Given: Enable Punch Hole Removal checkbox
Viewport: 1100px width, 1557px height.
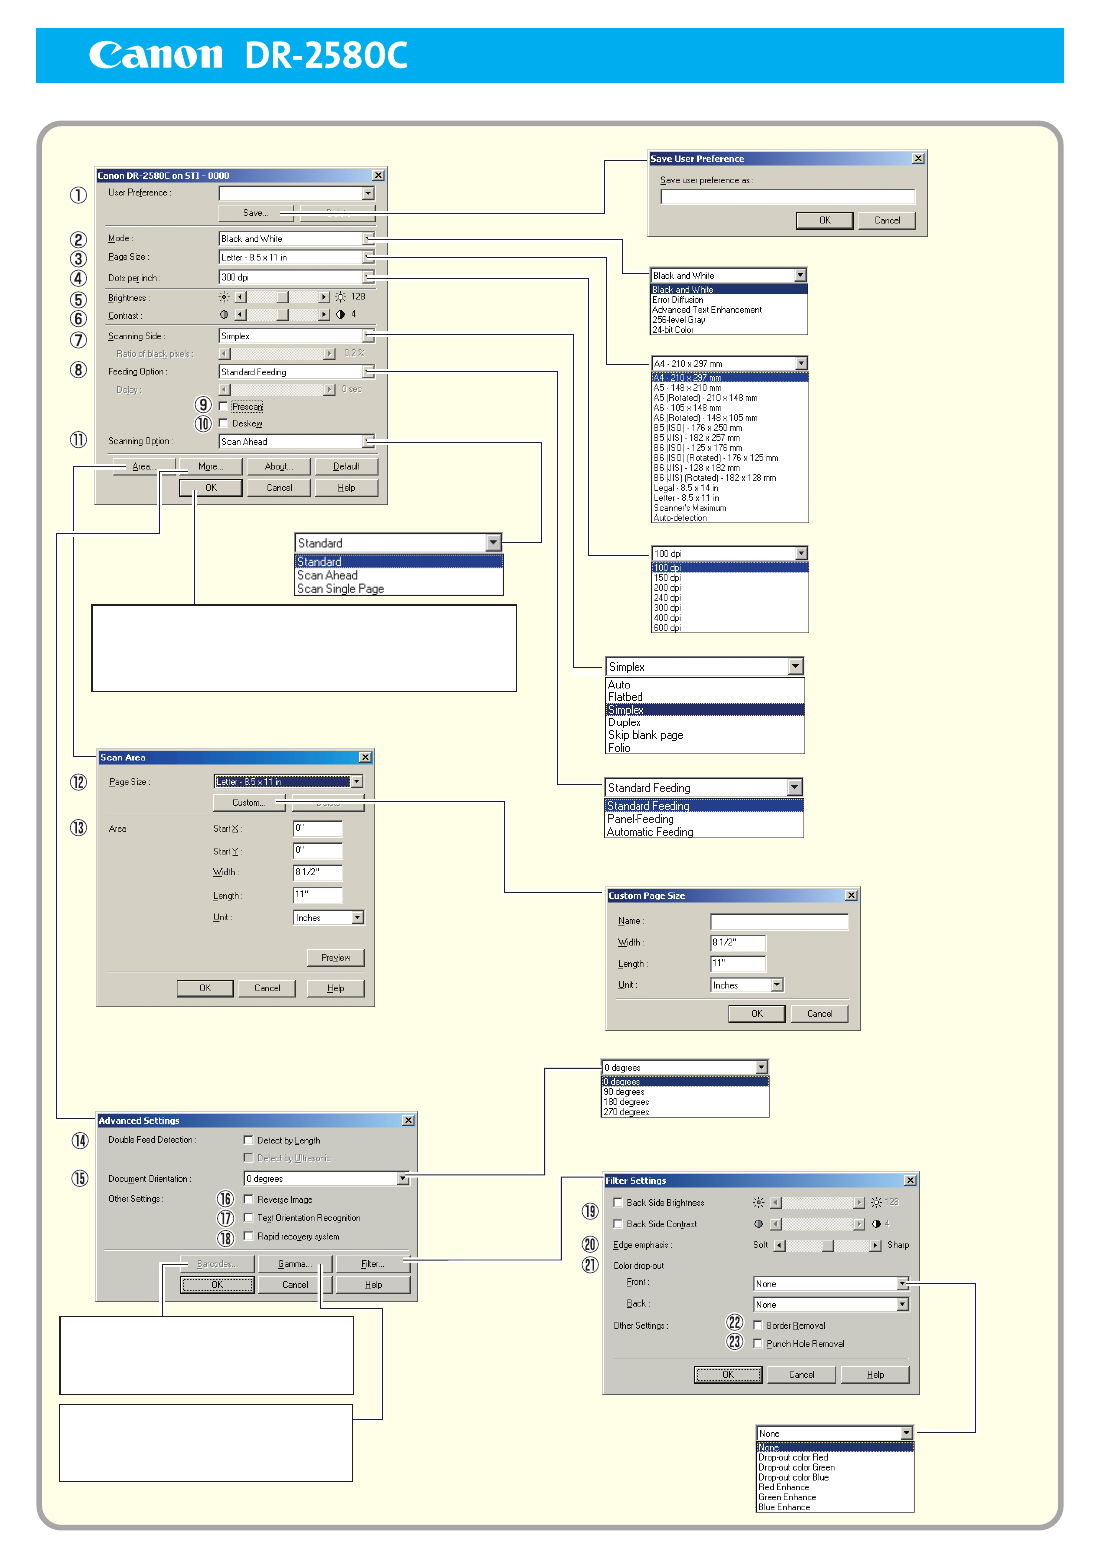Looking at the screenshot, I should (x=758, y=1344).
